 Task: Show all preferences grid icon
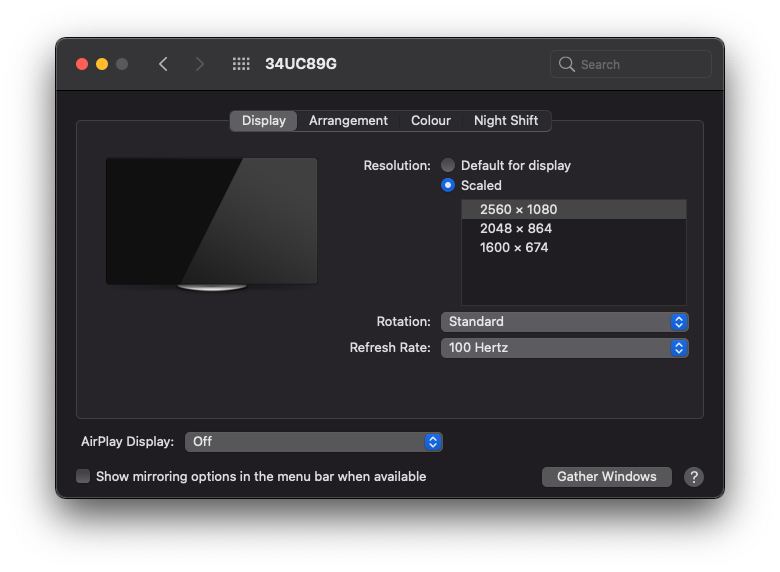(x=241, y=64)
